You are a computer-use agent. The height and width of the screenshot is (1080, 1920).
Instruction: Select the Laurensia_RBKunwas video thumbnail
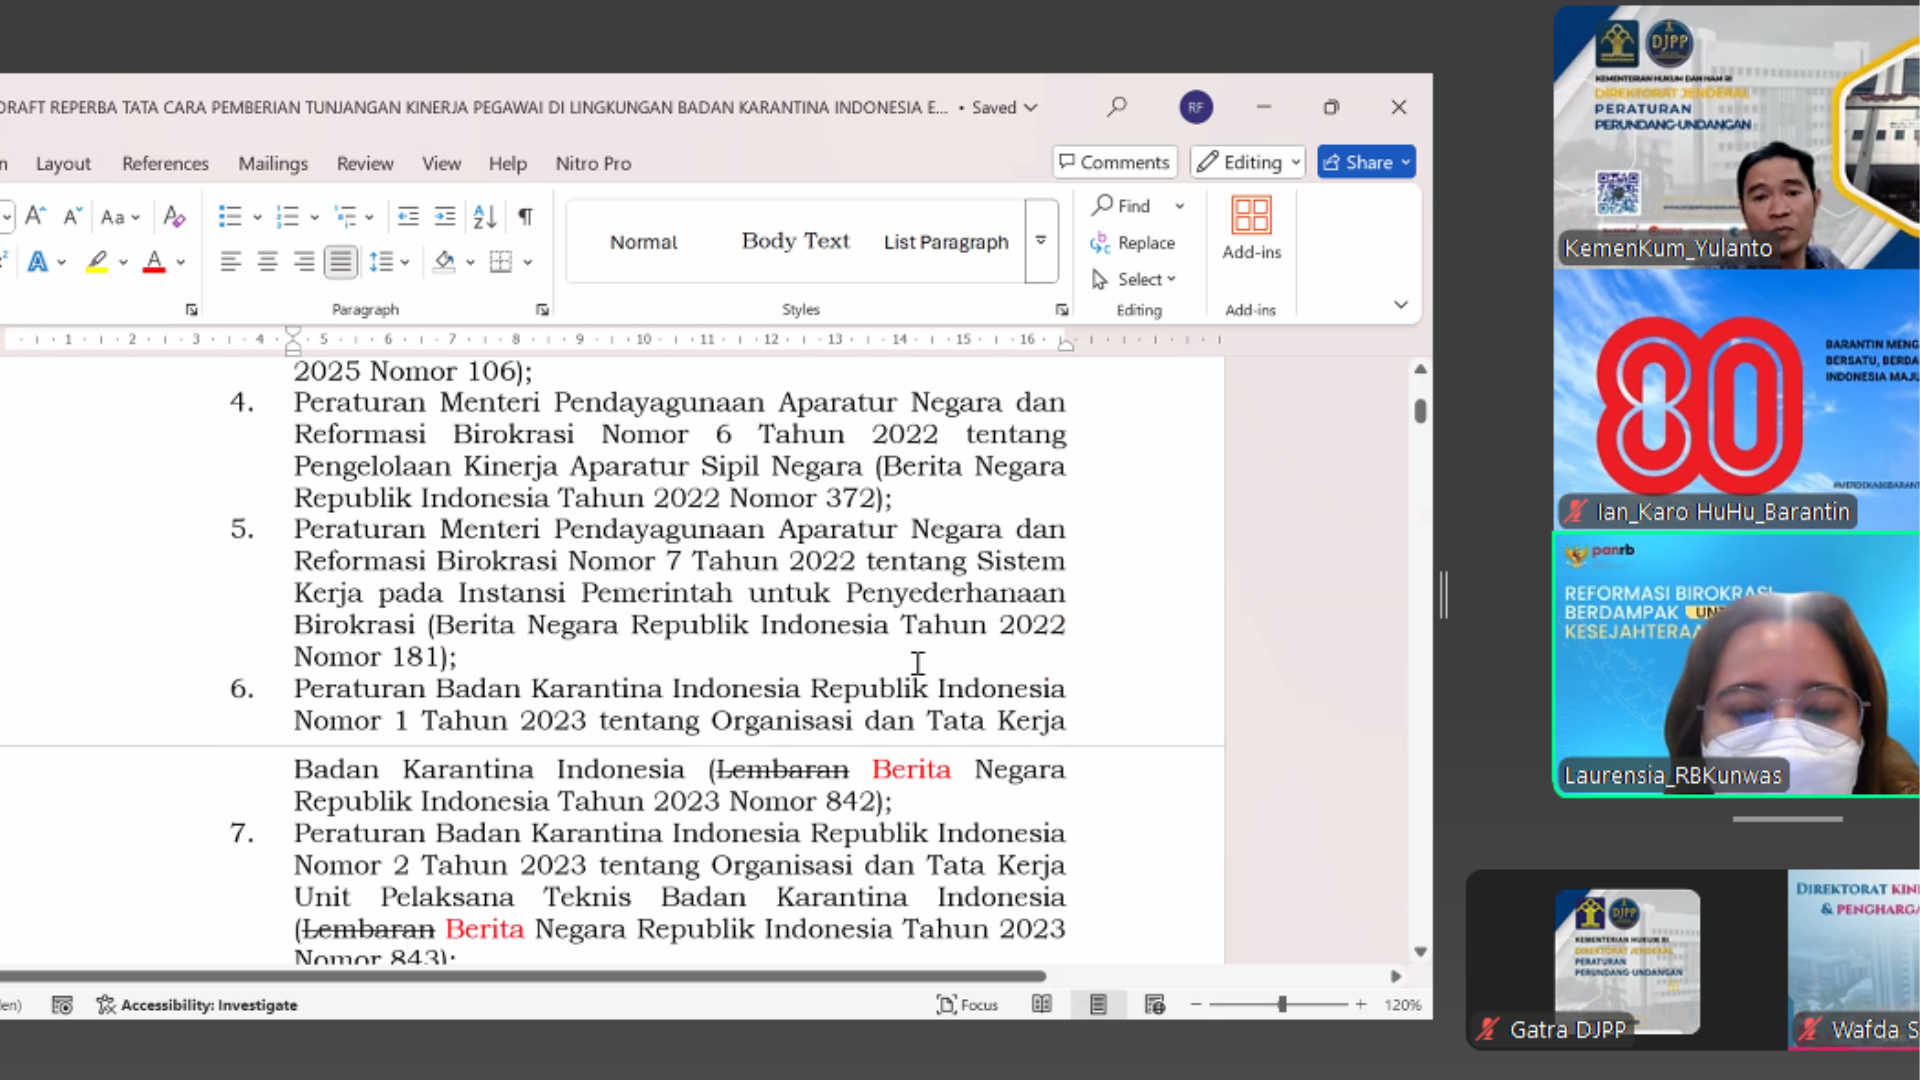tap(1736, 665)
